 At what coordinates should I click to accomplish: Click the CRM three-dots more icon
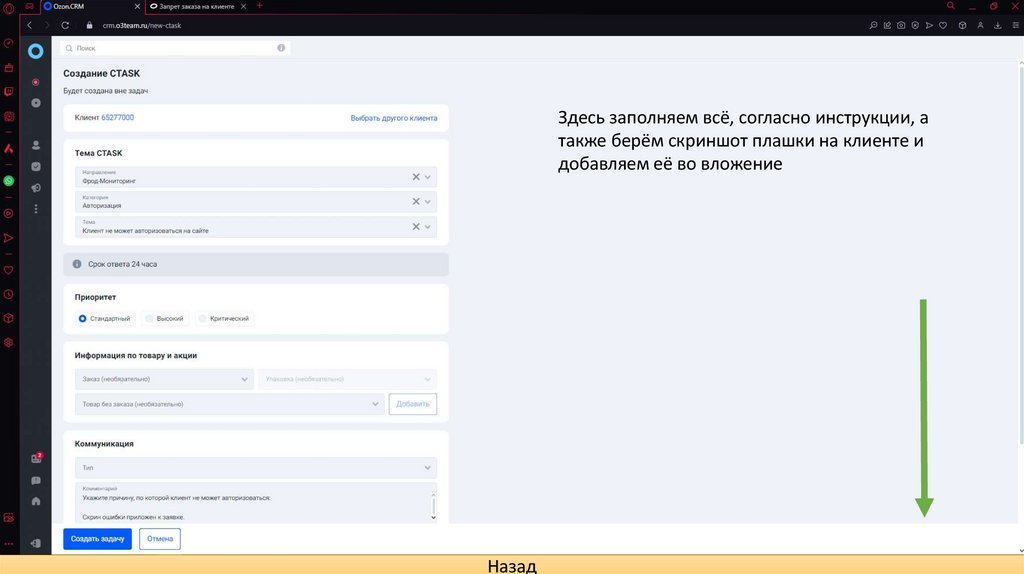point(36,209)
